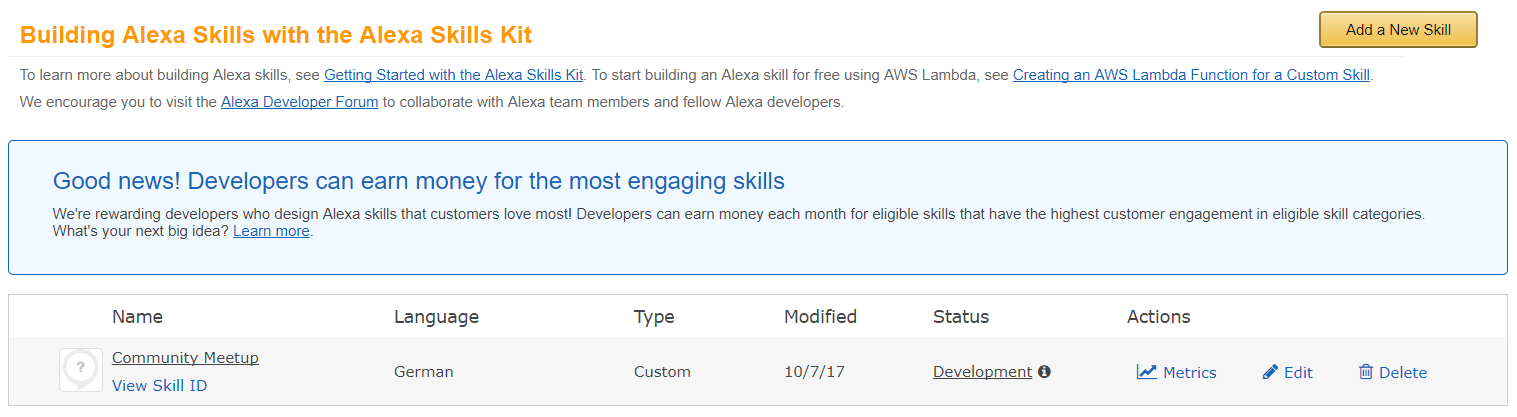This screenshot has height=417, width=1517.
Task: Click the Type column header
Action: tap(654, 317)
